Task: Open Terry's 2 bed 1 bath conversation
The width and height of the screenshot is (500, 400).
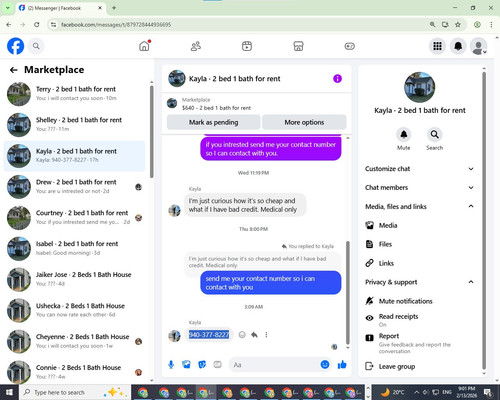Action: click(75, 94)
